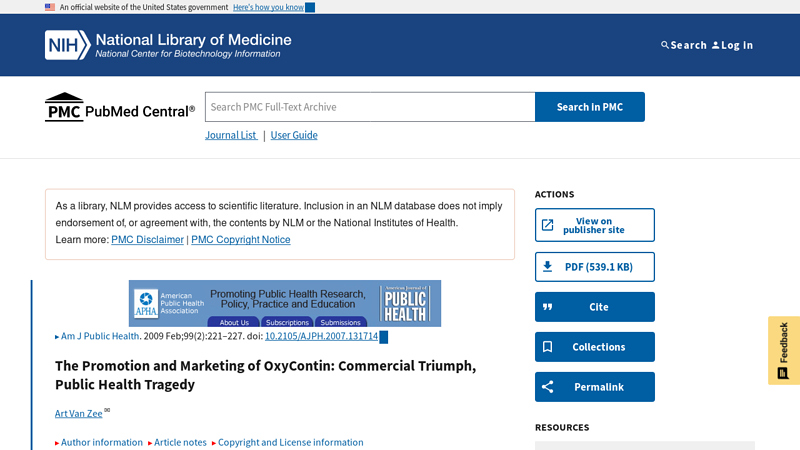Click the external-link icon on View on publisher site

click(547, 225)
